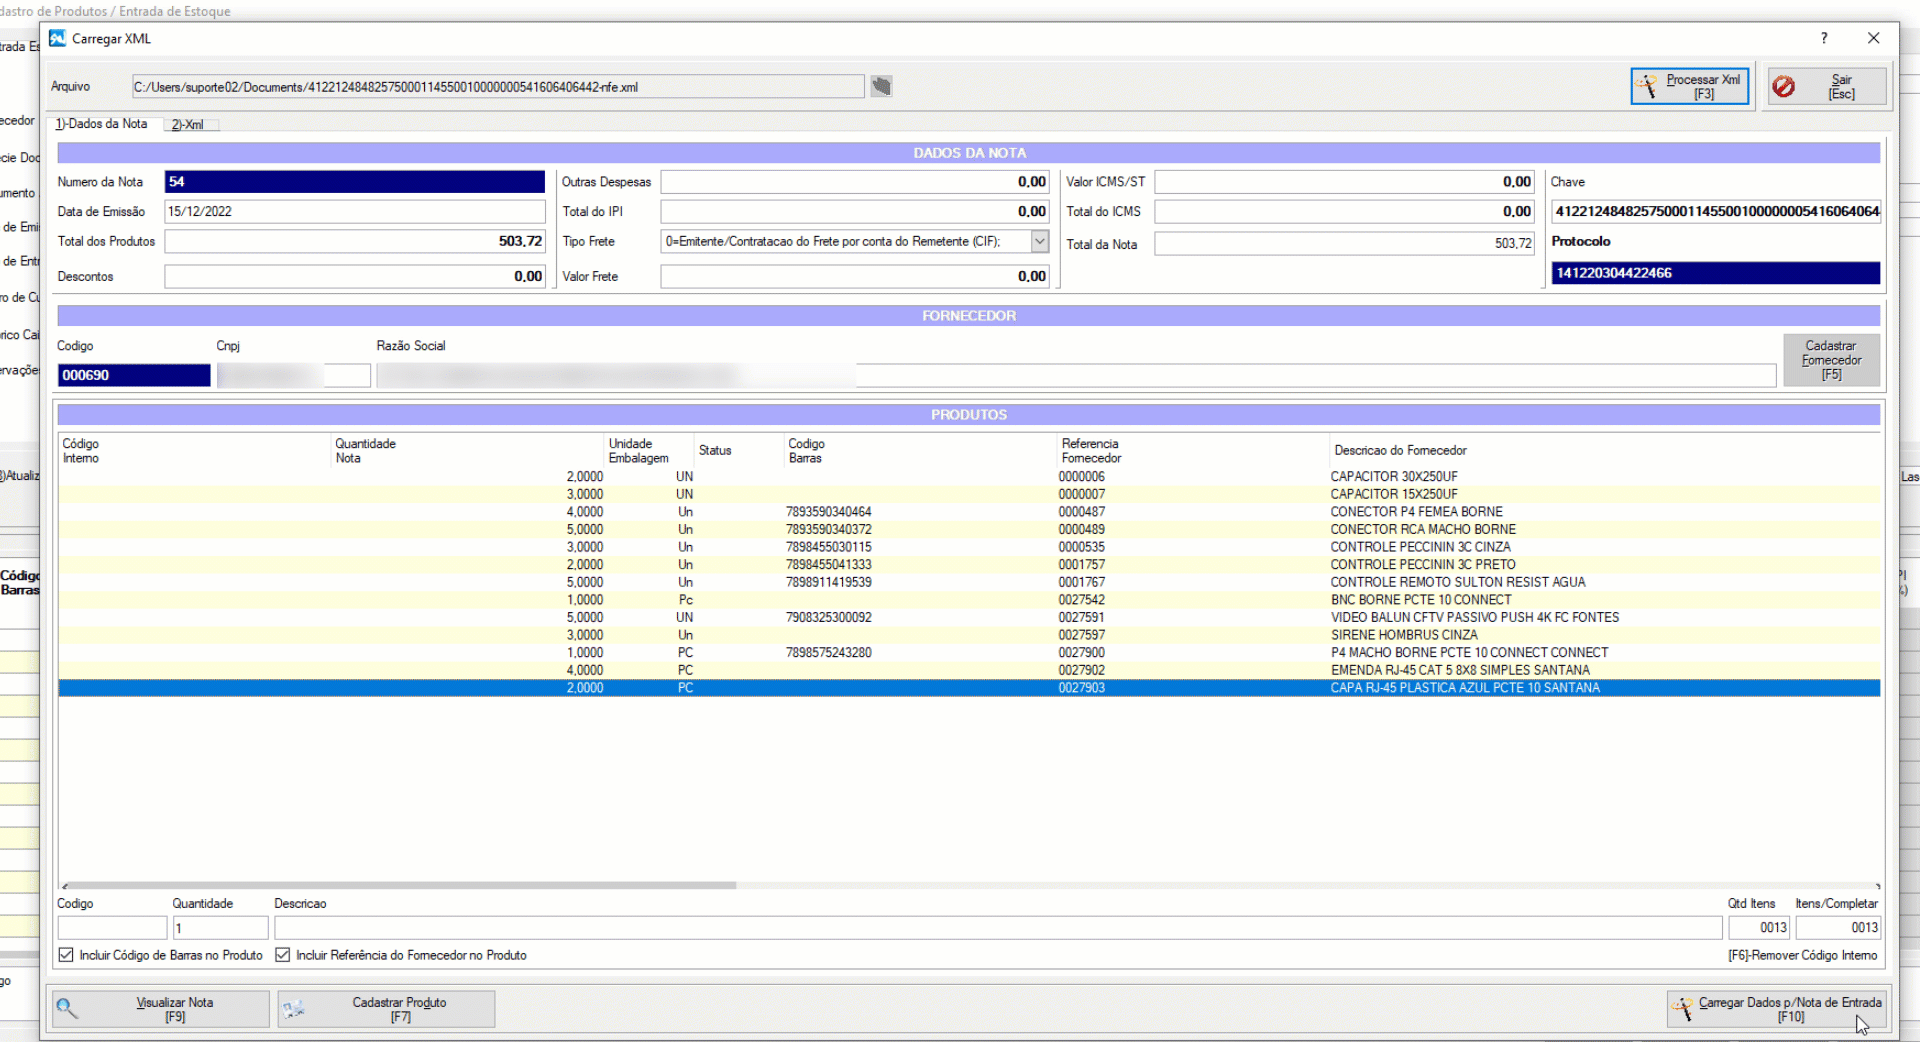
Task: Click the Total dos Produtos field
Action: [x=354, y=241]
